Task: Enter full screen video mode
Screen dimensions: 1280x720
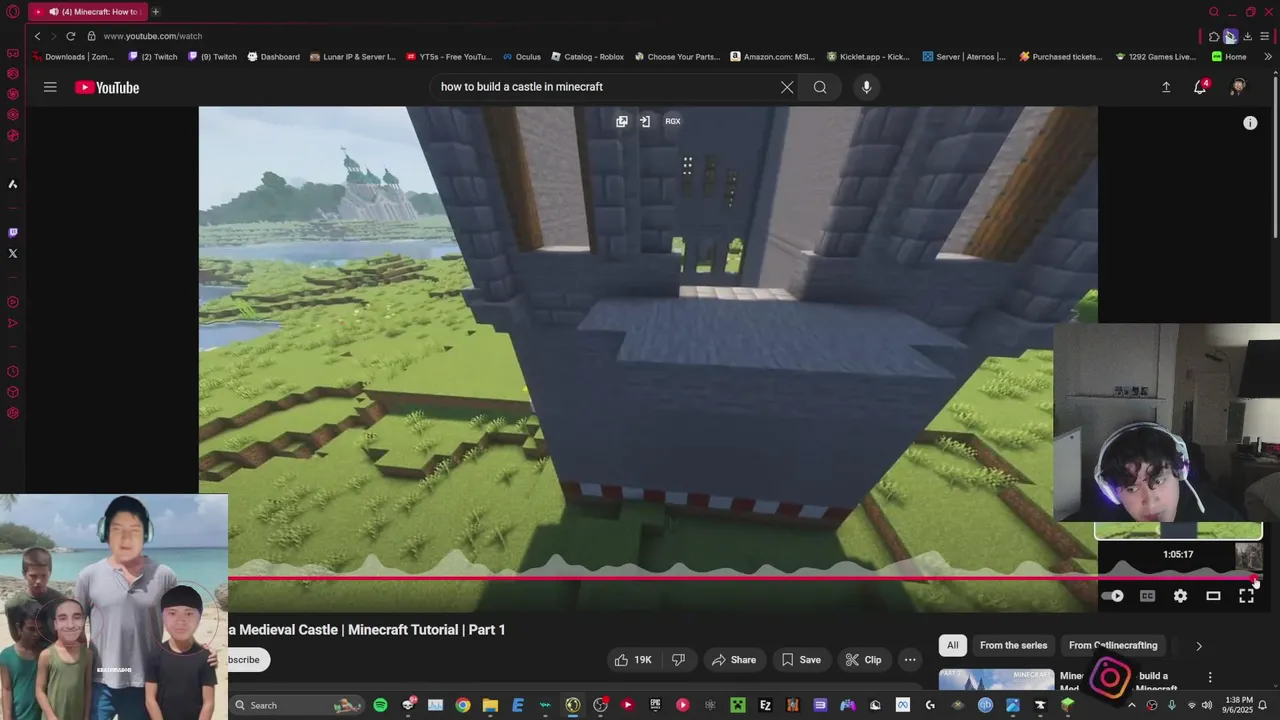Action: pyautogui.click(x=1246, y=596)
